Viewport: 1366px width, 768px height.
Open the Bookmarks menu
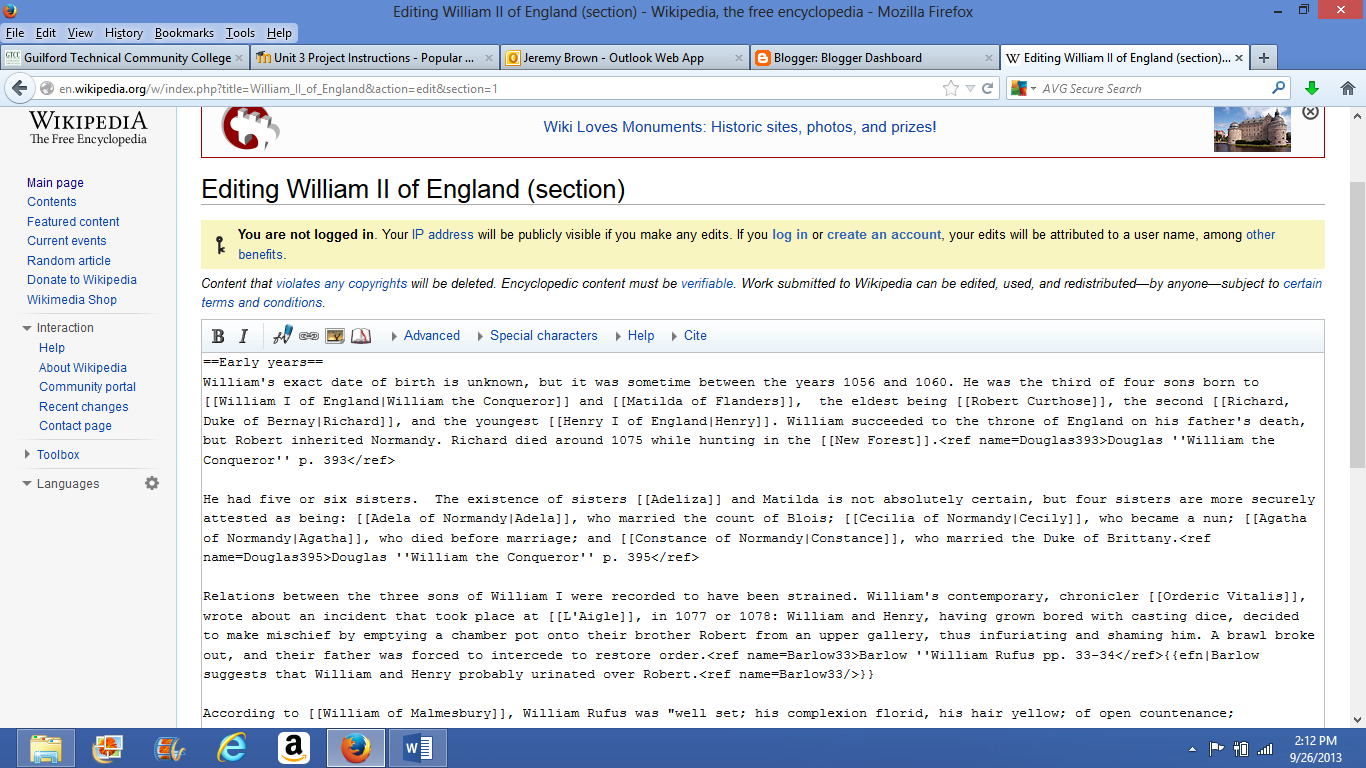184,32
